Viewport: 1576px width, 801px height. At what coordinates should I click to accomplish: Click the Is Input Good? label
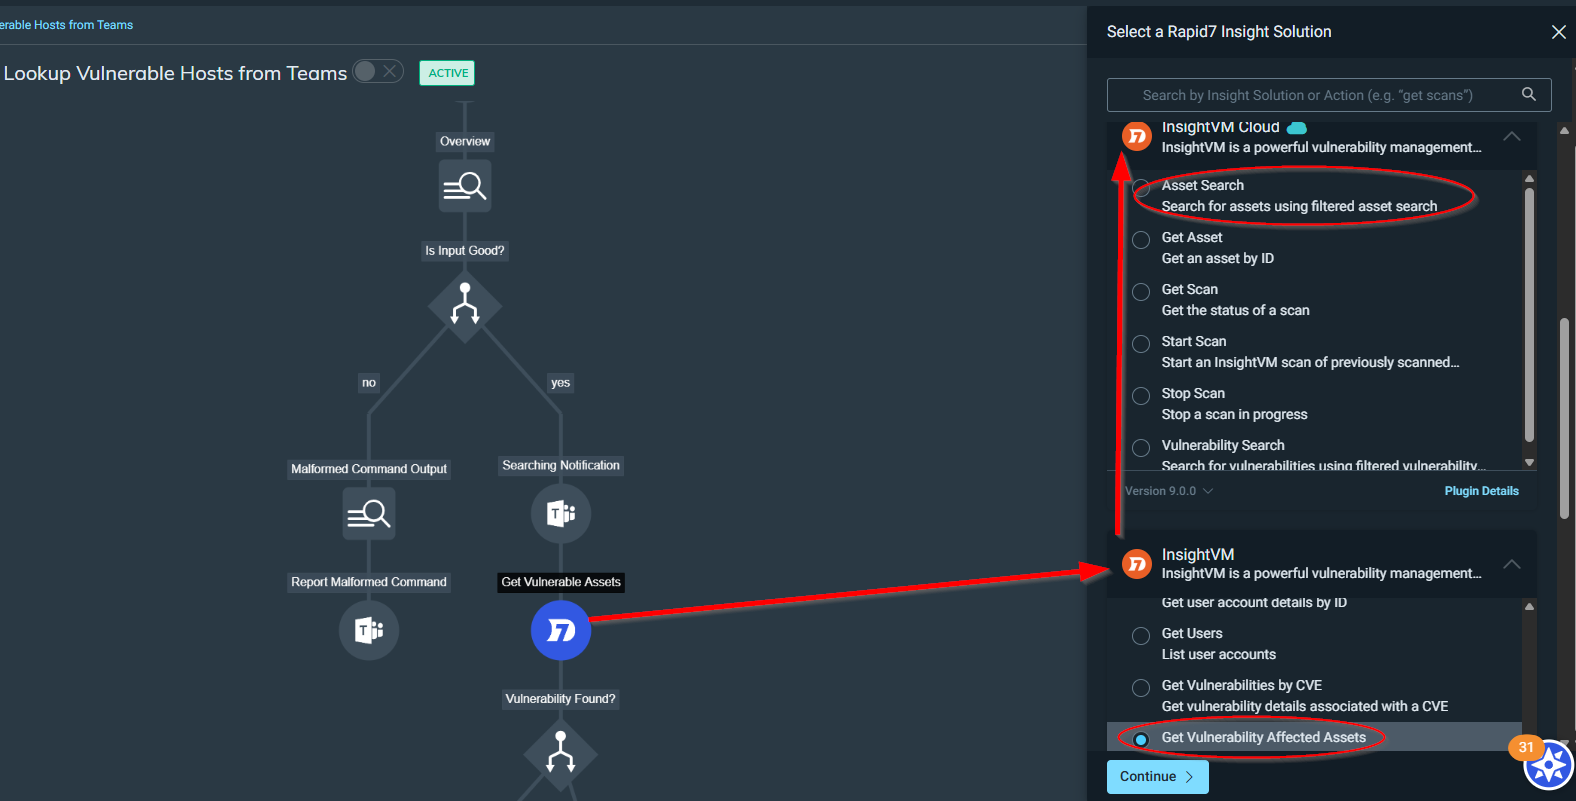[465, 251]
